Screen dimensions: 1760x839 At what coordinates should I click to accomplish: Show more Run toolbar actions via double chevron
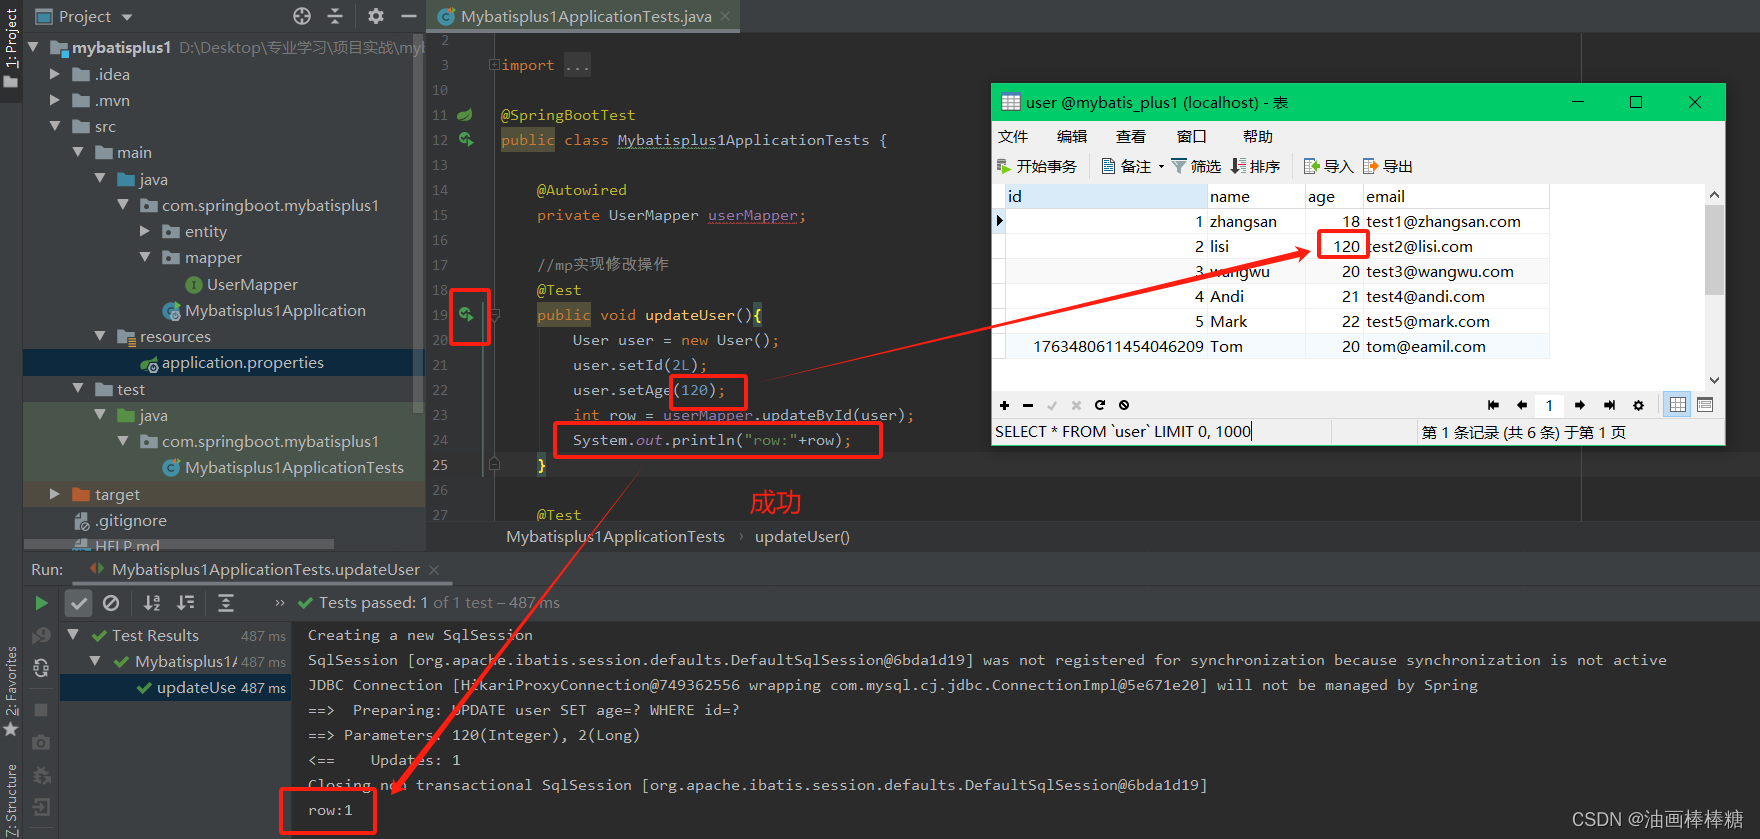click(280, 603)
